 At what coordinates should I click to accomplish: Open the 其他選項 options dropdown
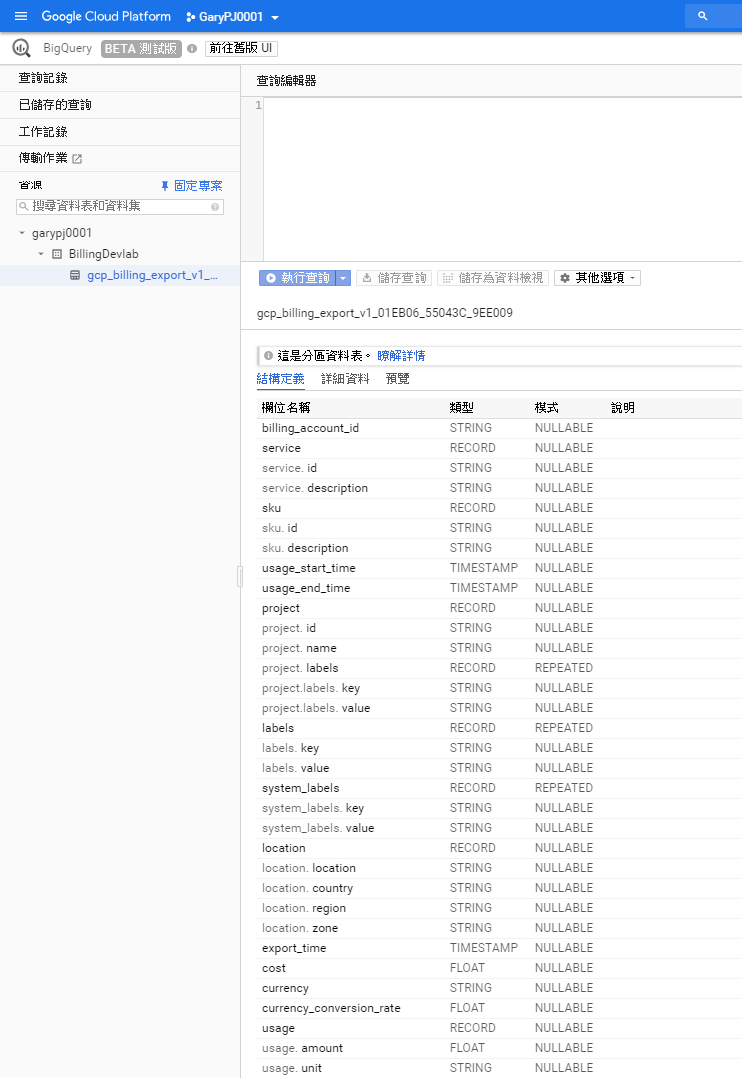click(x=598, y=278)
